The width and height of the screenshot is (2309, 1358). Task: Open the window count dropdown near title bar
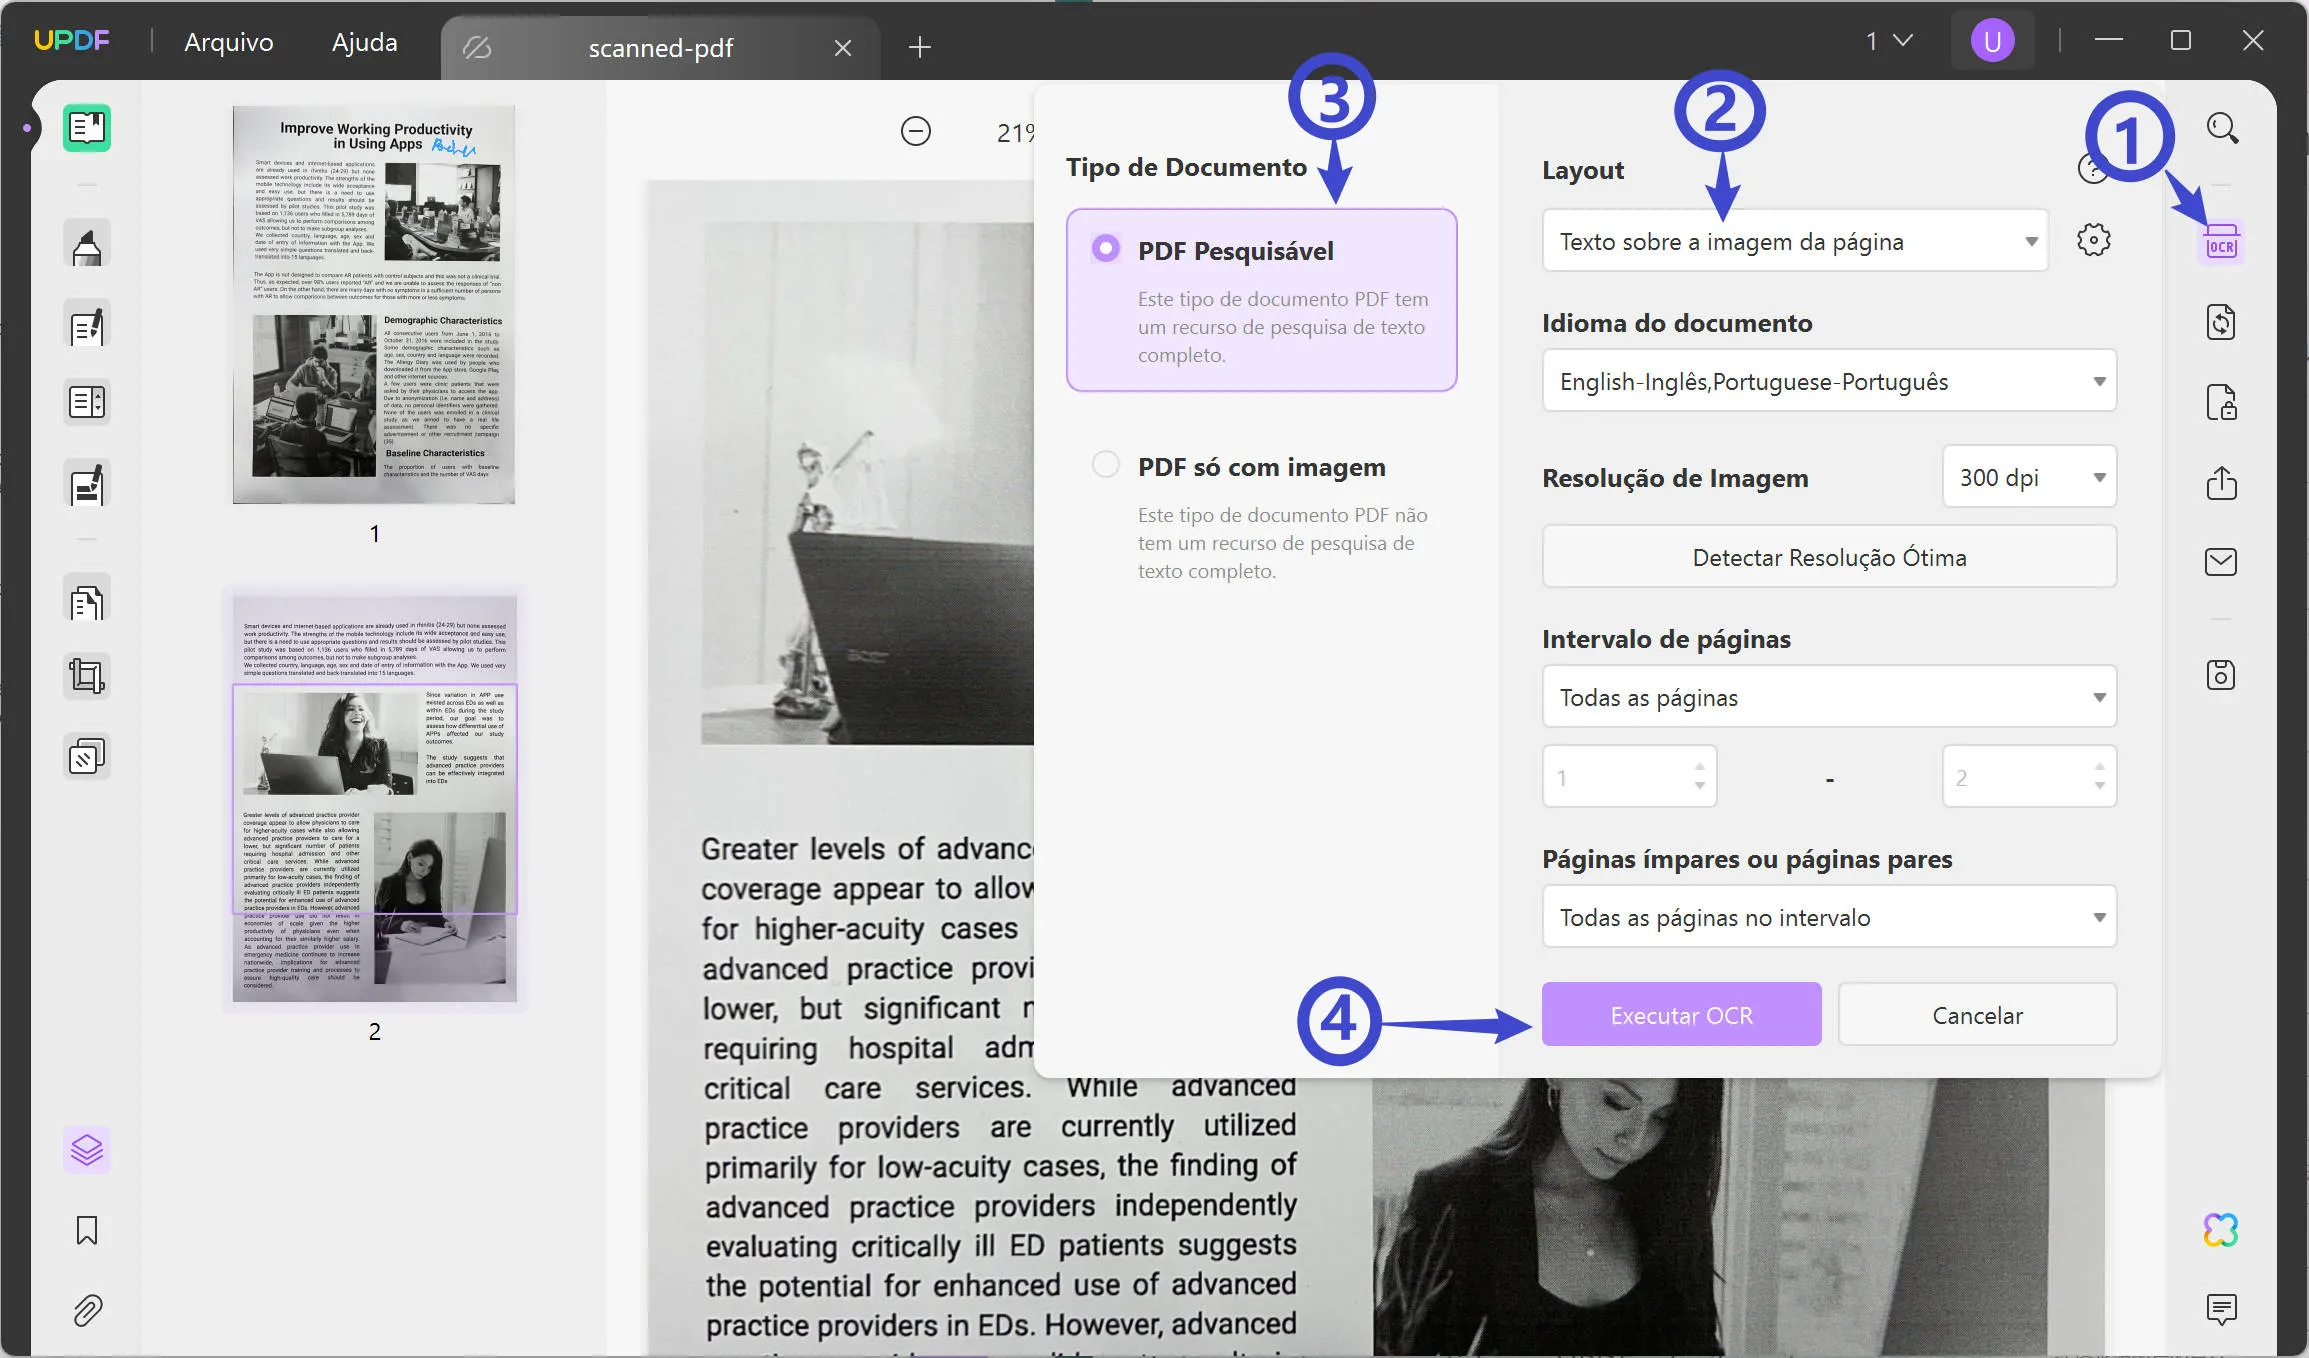point(1888,41)
